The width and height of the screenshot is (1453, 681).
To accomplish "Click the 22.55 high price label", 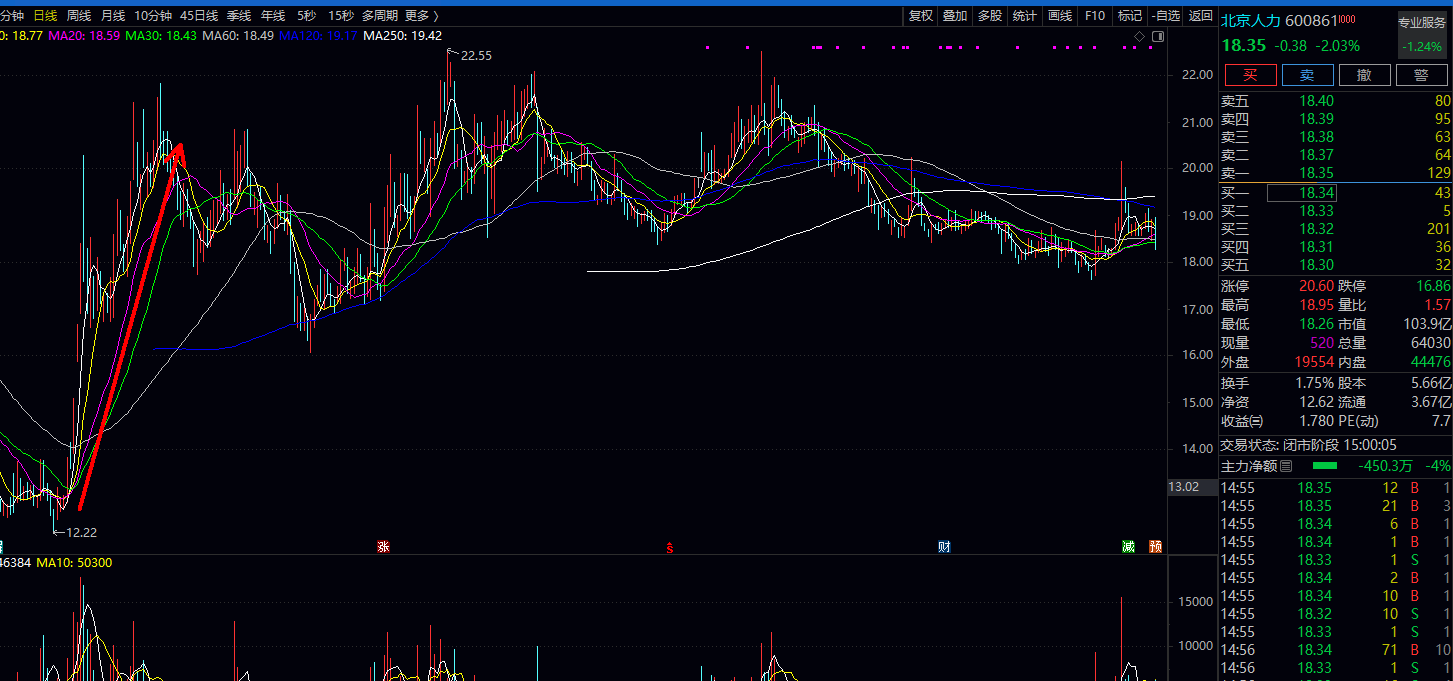I will [x=476, y=56].
